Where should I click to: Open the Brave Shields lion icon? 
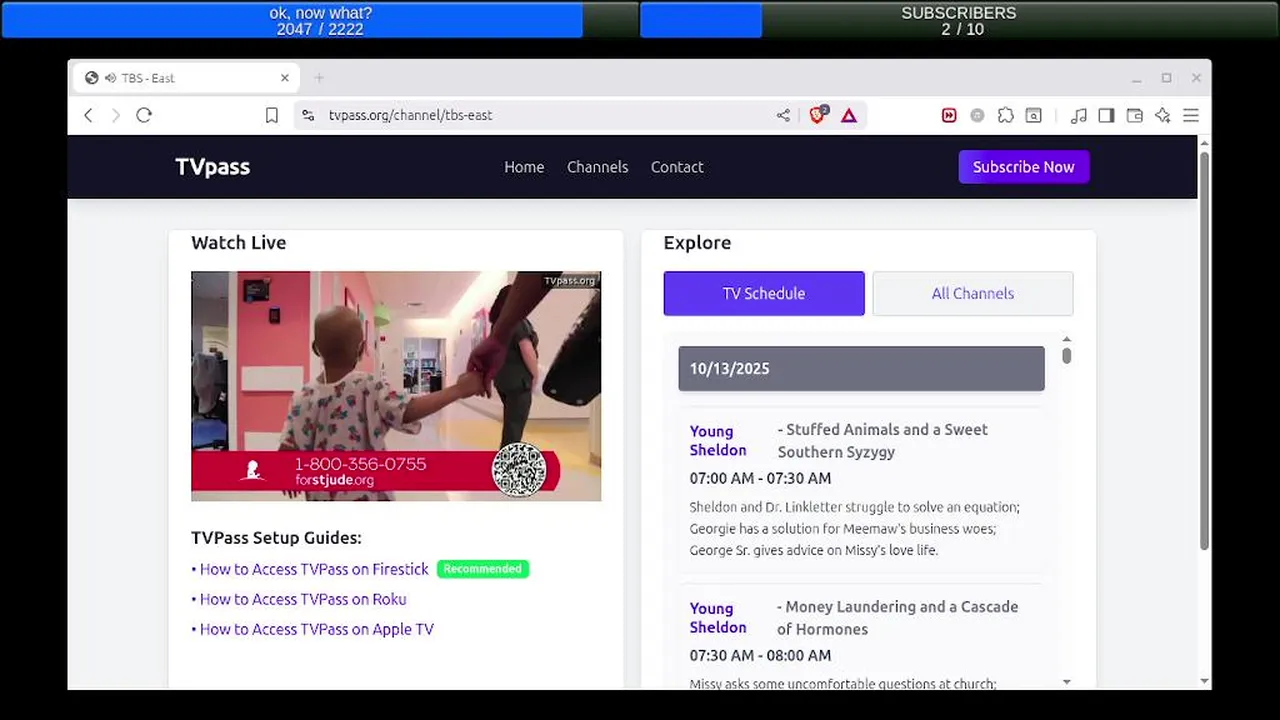point(817,115)
